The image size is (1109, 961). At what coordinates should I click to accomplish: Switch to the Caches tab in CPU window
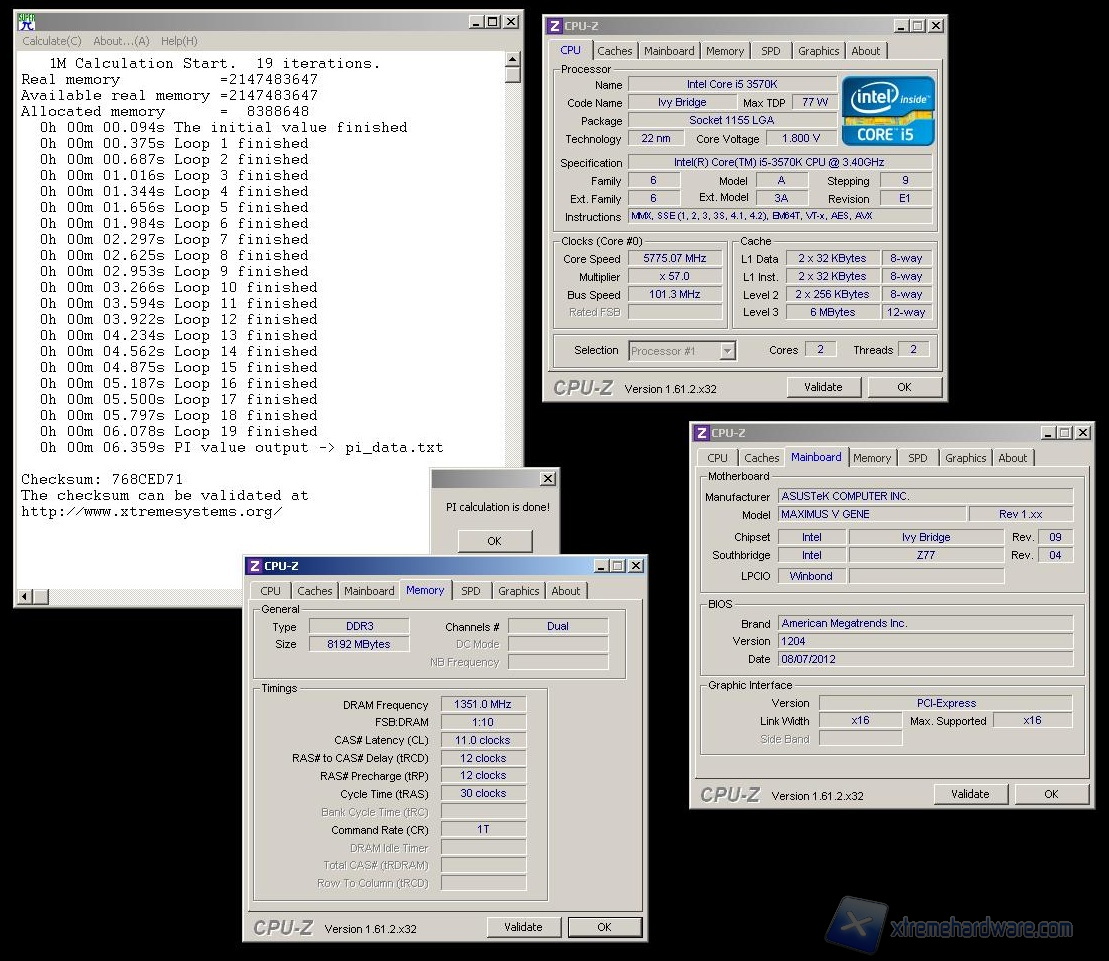pyautogui.click(x=615, y=51)
